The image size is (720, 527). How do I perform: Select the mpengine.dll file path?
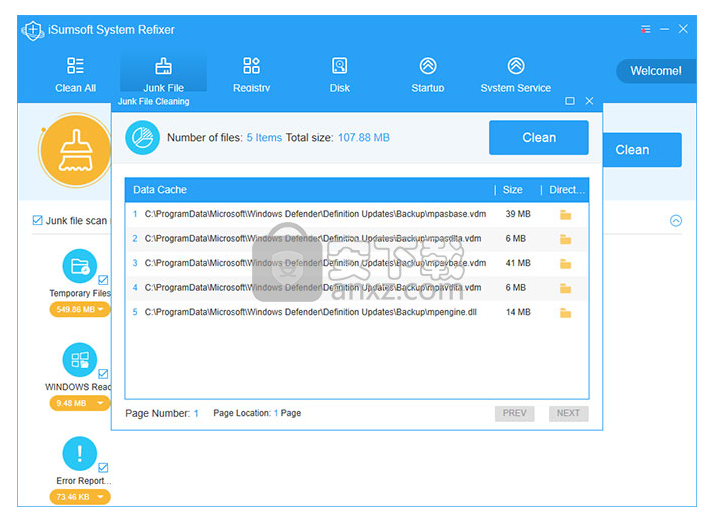click(x=311, y=312)
